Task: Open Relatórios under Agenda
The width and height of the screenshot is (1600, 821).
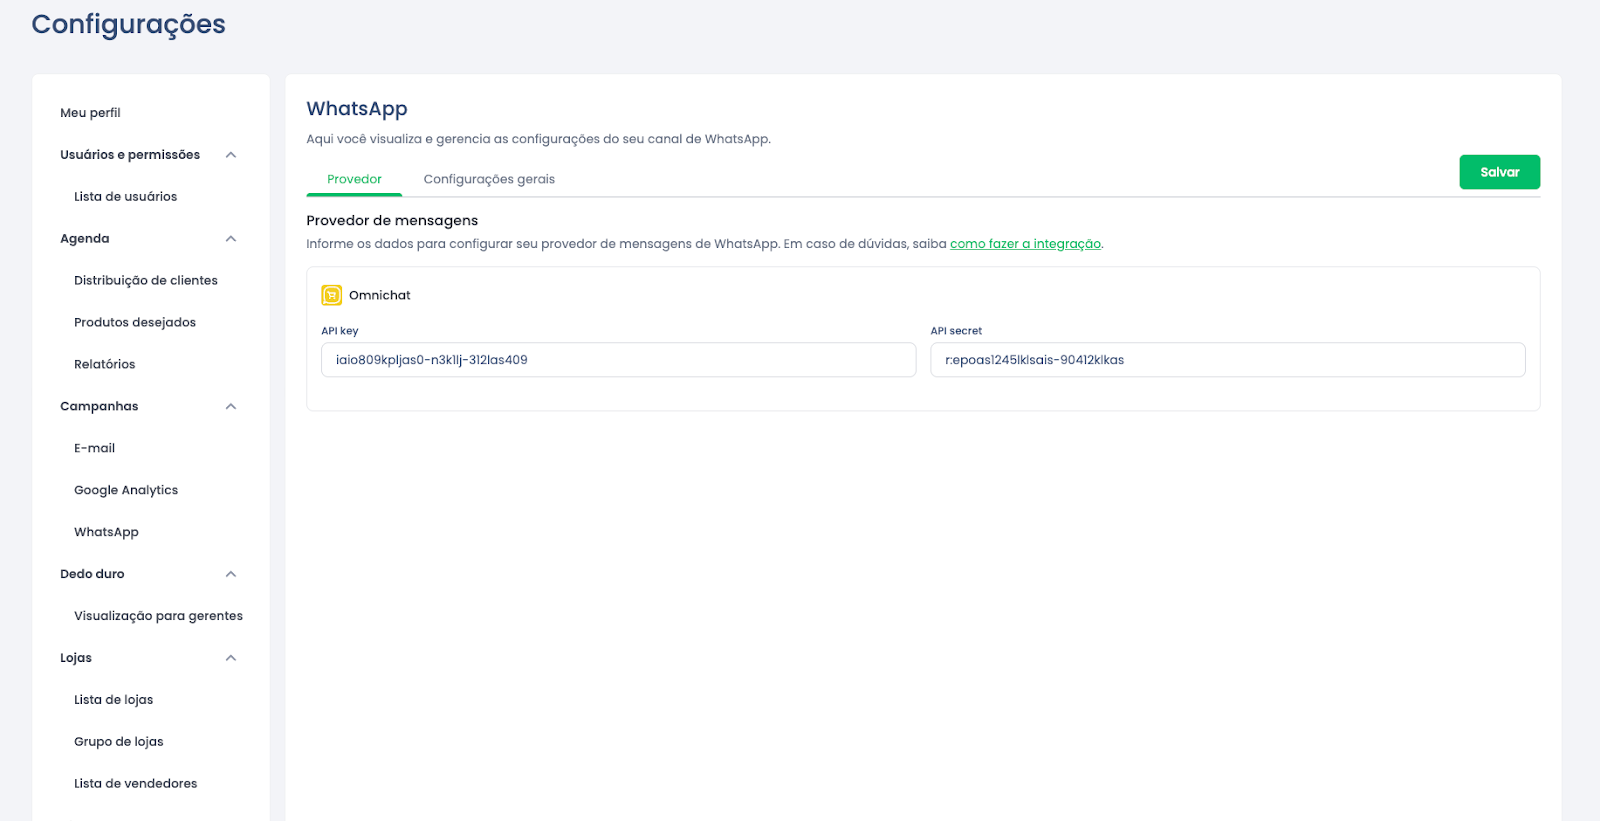Action: pyautogui.click(x=104, y=365)
